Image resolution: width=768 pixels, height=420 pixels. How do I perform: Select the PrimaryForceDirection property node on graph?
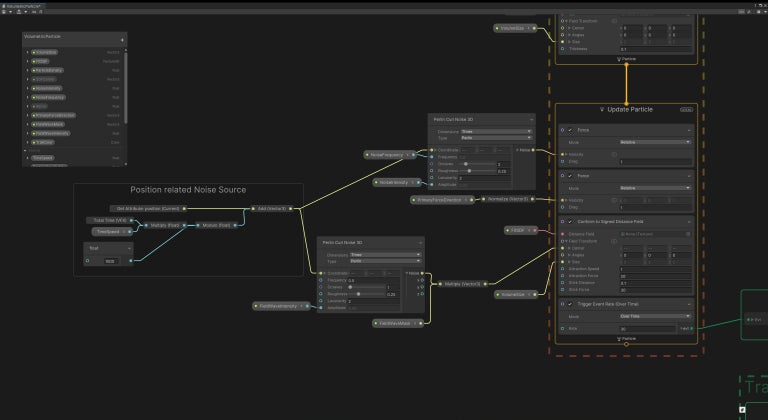(x=442, y=200)
